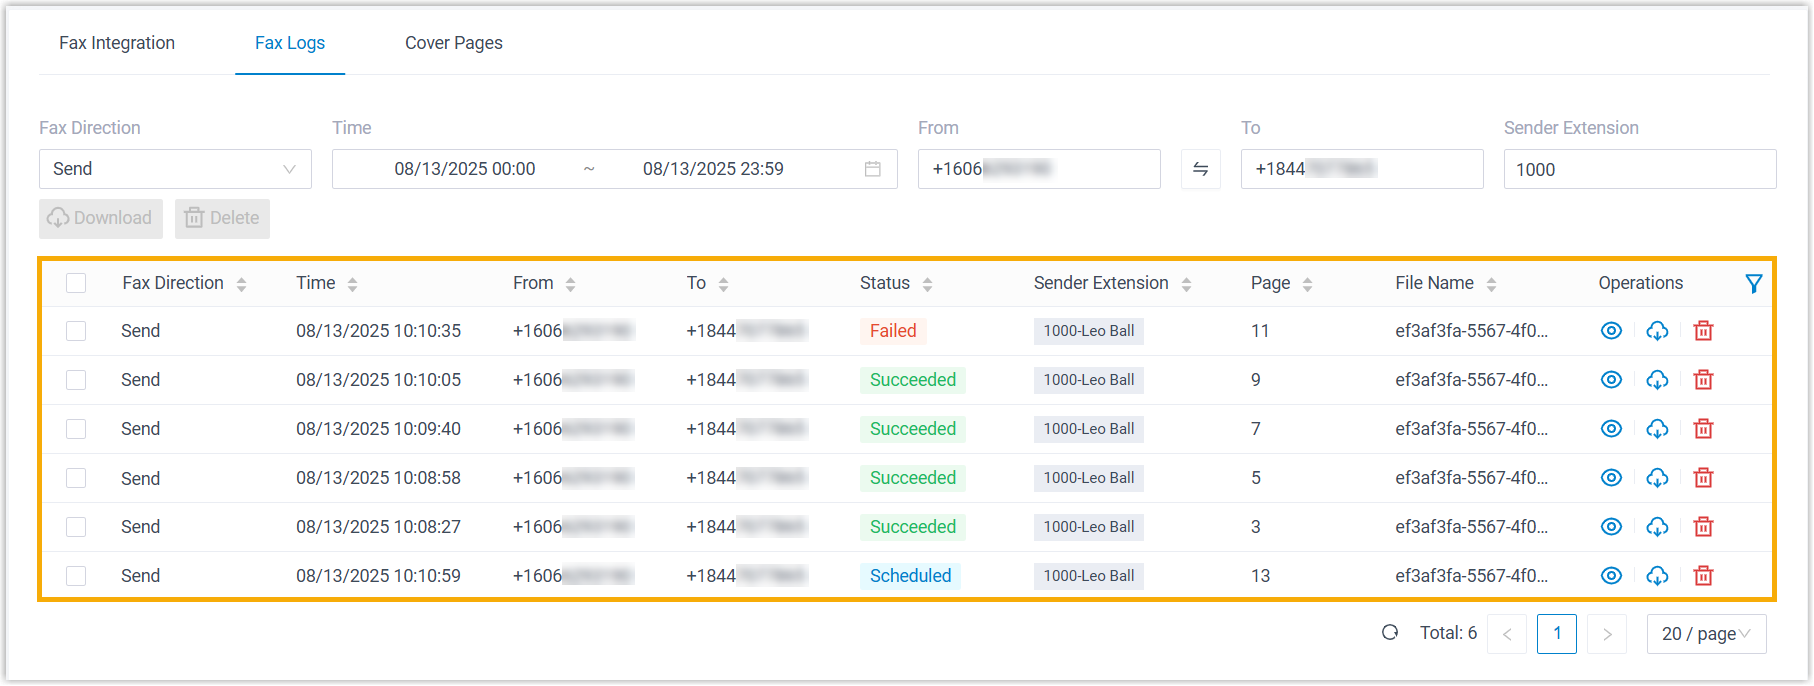Delete the 10:09:40 fax log entry
The height and width of the screenshot is (686, 1814).
[x=1703, y=429]
